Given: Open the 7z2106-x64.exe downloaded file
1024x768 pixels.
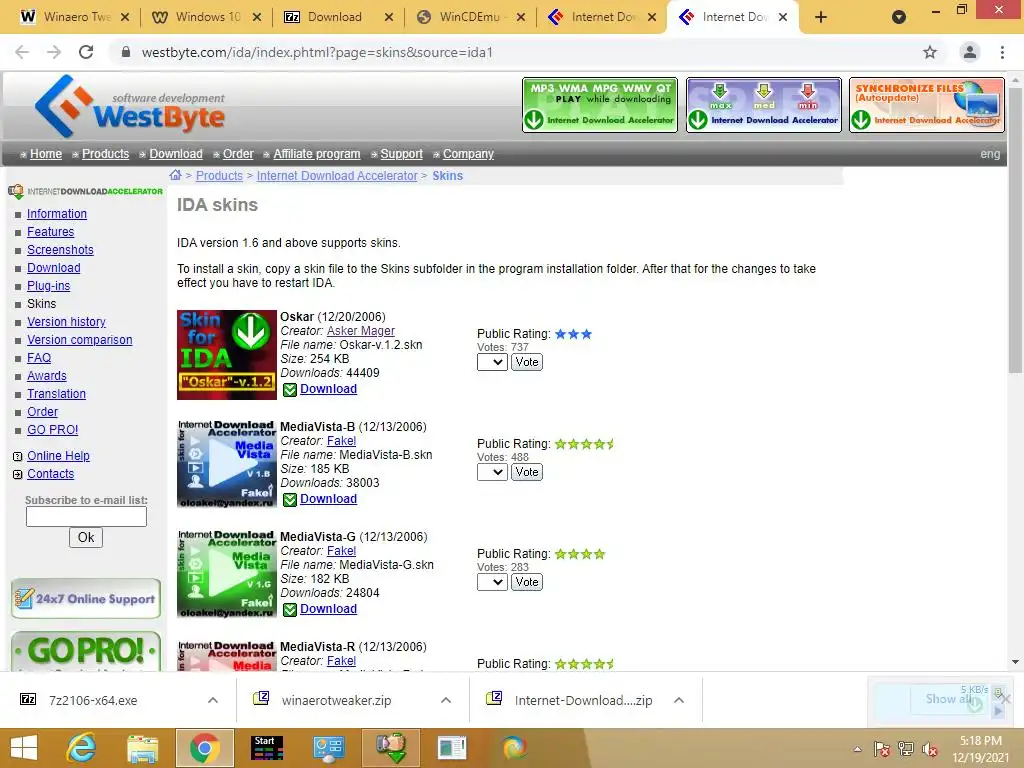Looking at the screenshot, I should tap(93, 700).
